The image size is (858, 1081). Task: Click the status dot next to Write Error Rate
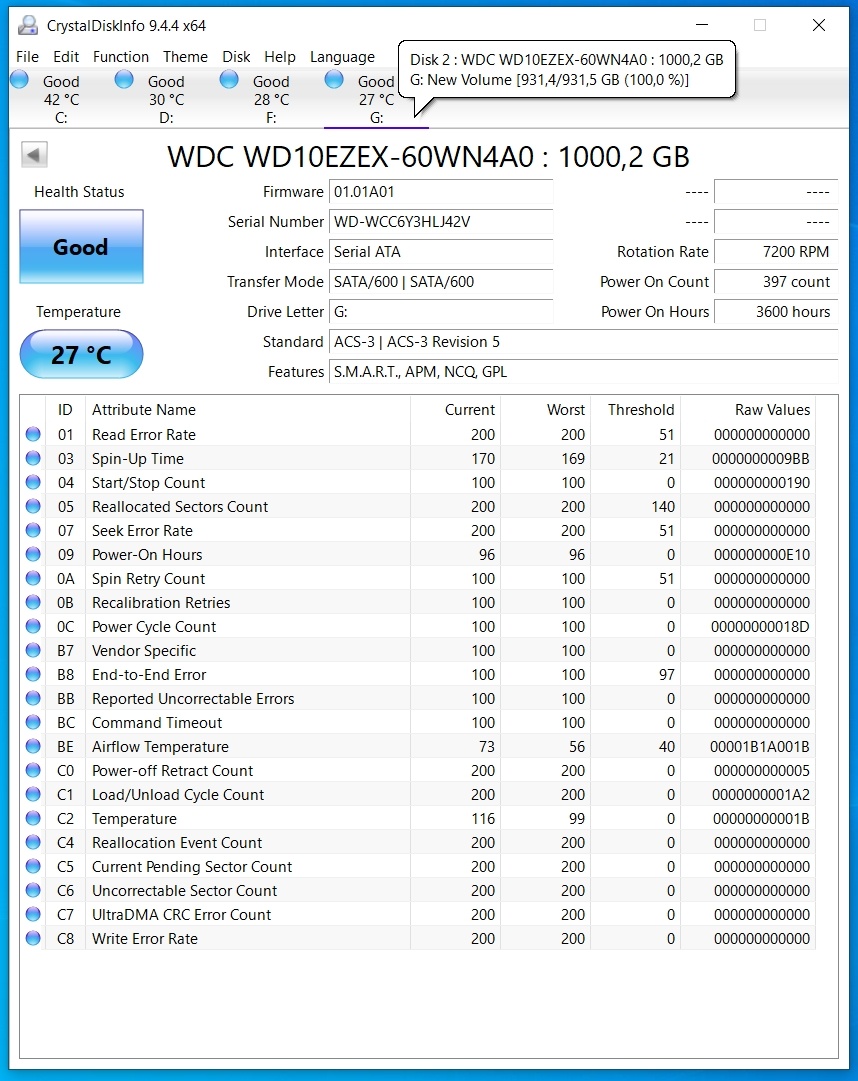point(33,939)
